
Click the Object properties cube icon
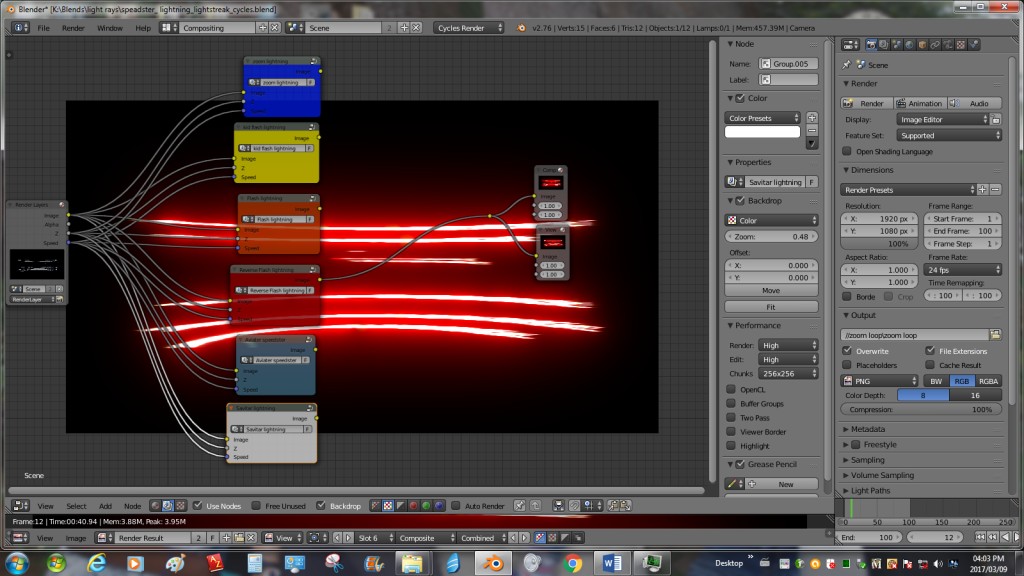click(x=922, y=45)
